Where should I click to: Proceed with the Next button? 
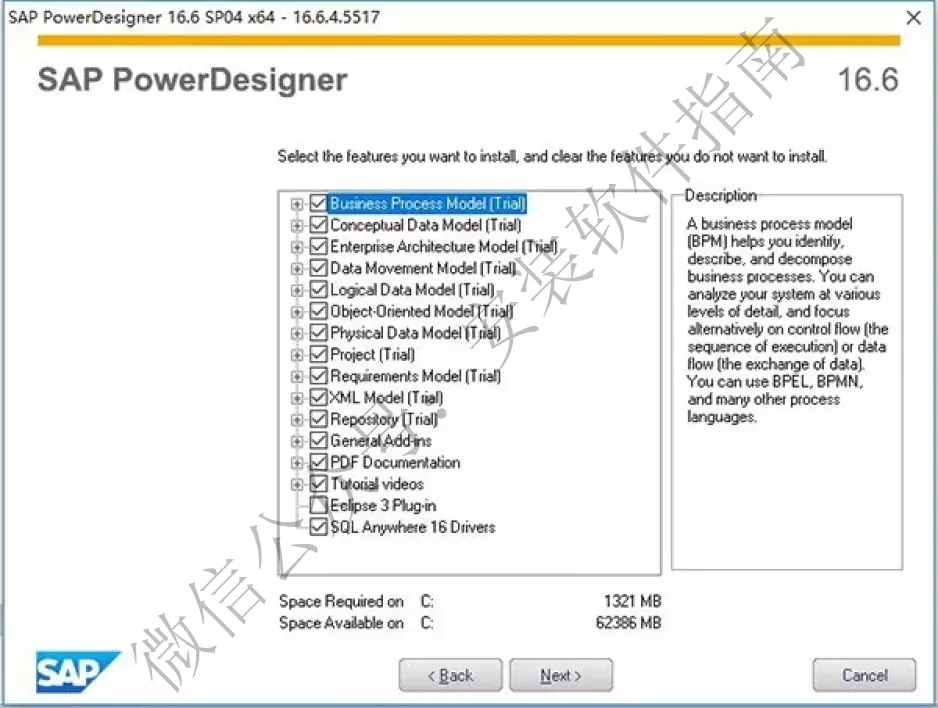click(561, 675)
